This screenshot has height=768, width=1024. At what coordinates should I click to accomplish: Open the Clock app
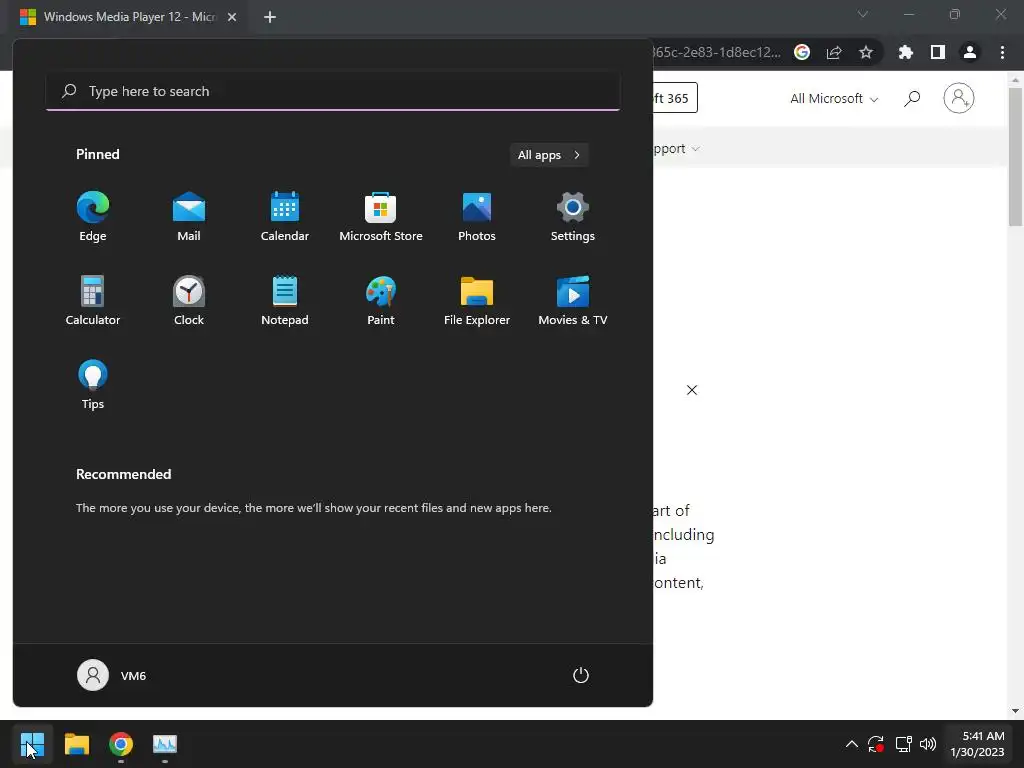[189, 300]
